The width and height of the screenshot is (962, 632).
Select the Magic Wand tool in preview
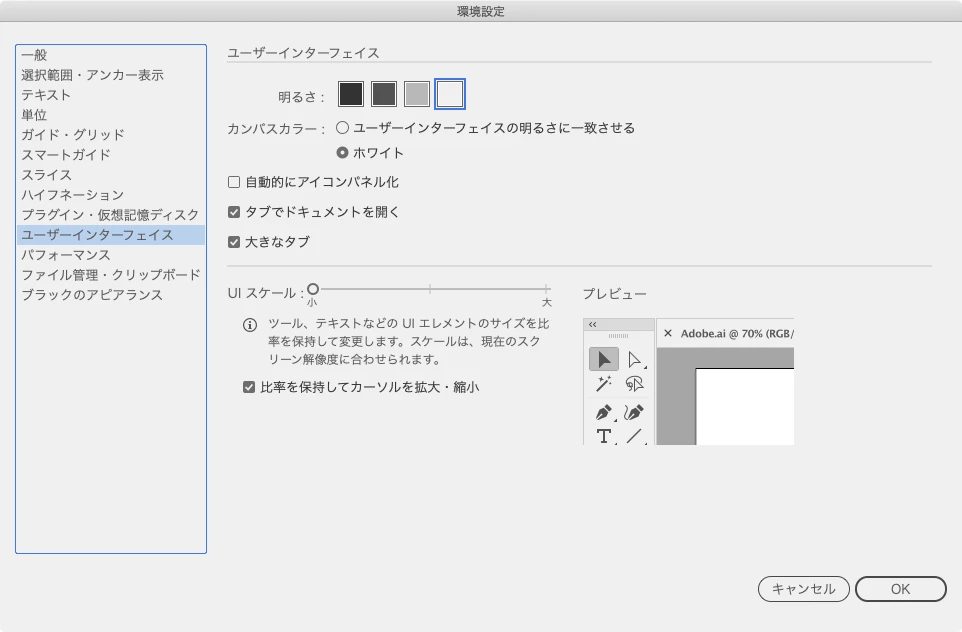pos(604,383)
